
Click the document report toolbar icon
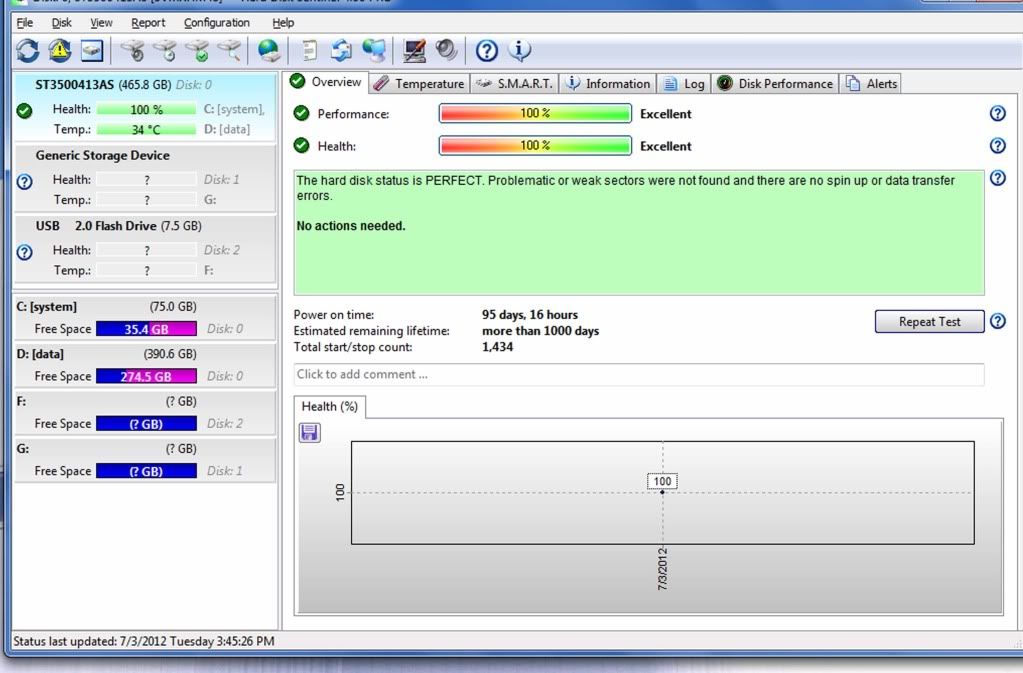click(310, 50)
